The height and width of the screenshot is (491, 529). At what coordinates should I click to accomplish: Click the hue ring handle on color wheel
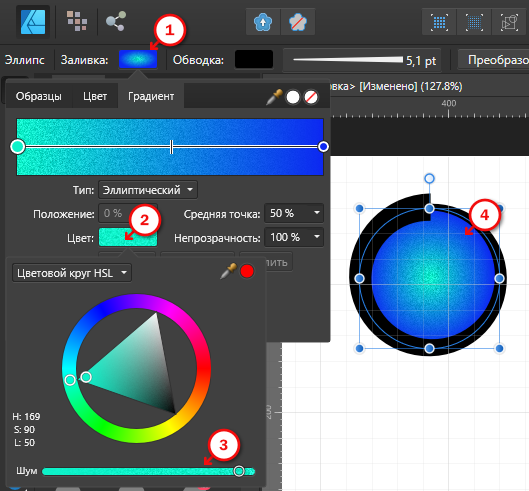click(x=70, y=380)
